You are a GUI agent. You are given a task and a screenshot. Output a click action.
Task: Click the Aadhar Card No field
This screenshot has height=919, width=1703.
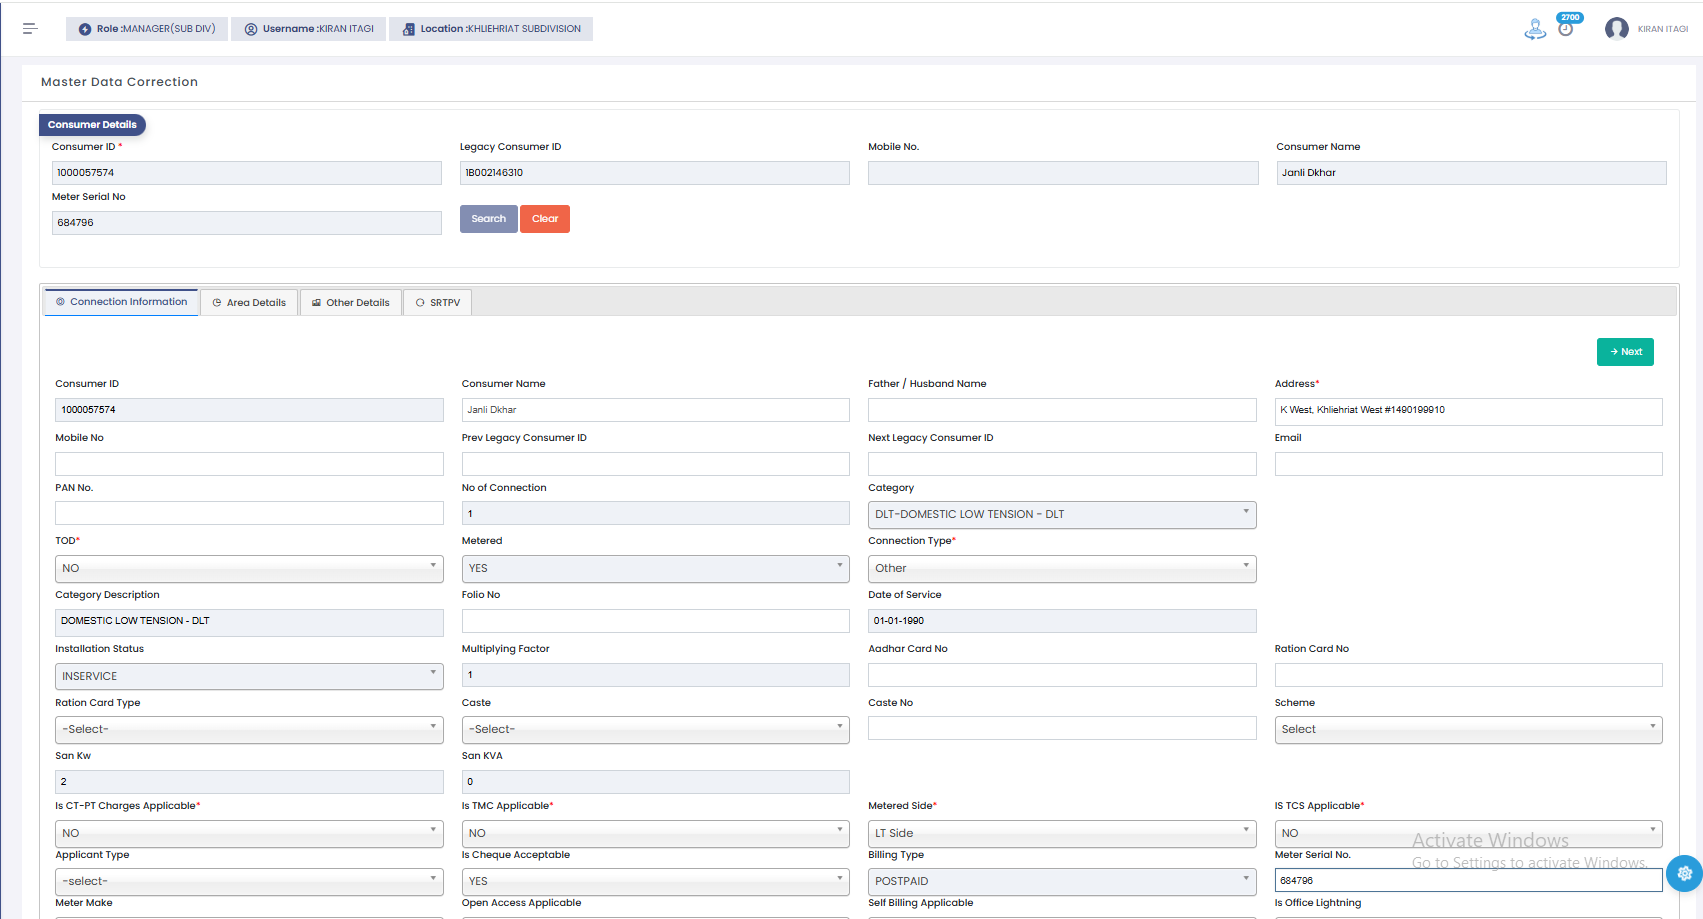[x=1062, y=675]
